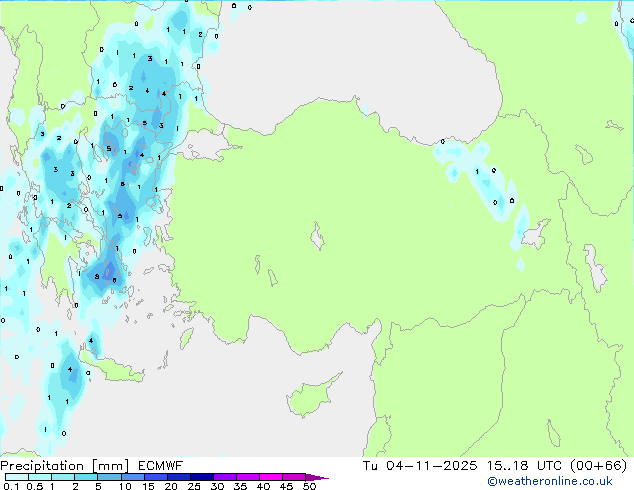Click the island of Cyprus on the map

click(311, 398)
